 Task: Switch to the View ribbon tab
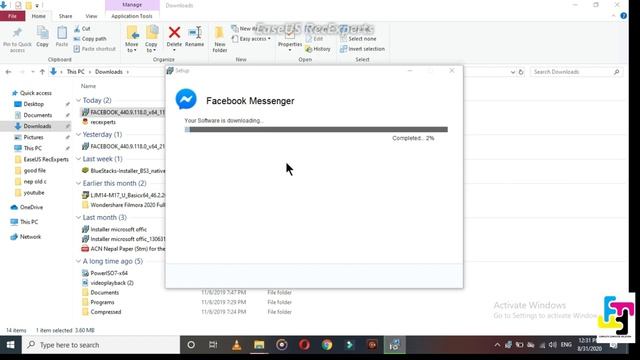pyautogui.click(x=91, y=16)
